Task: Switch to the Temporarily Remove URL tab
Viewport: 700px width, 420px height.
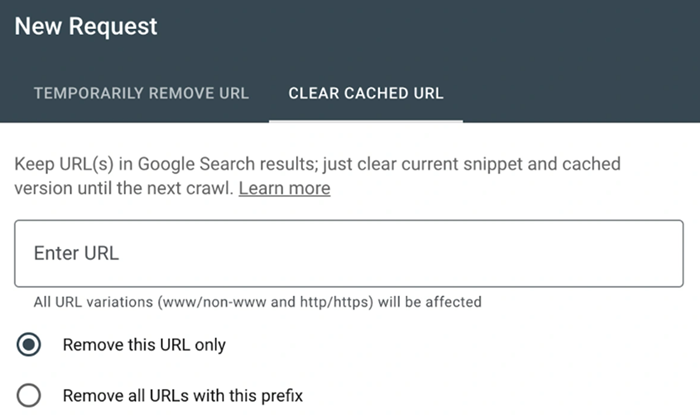Action: [x=141, y=93]
